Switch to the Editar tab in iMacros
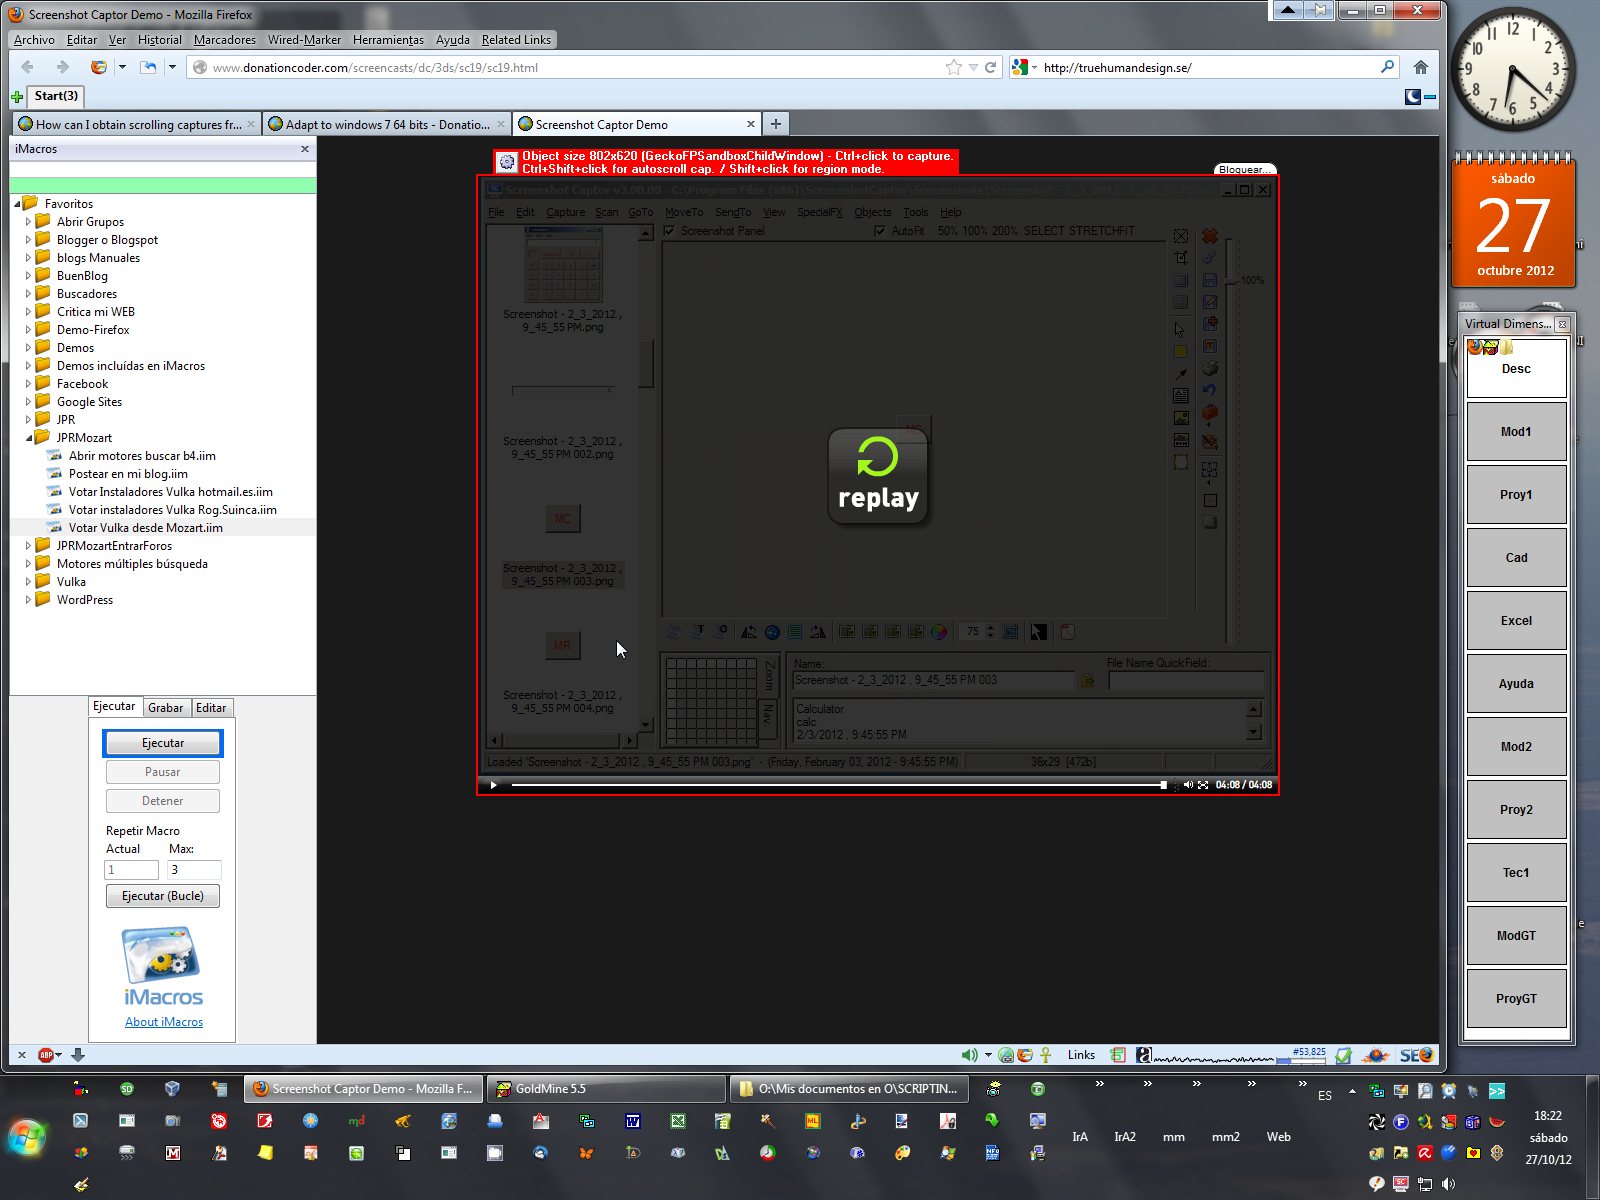This screenshot has width=1600, height=1200. pyautogui.click(x=211, y=707)
